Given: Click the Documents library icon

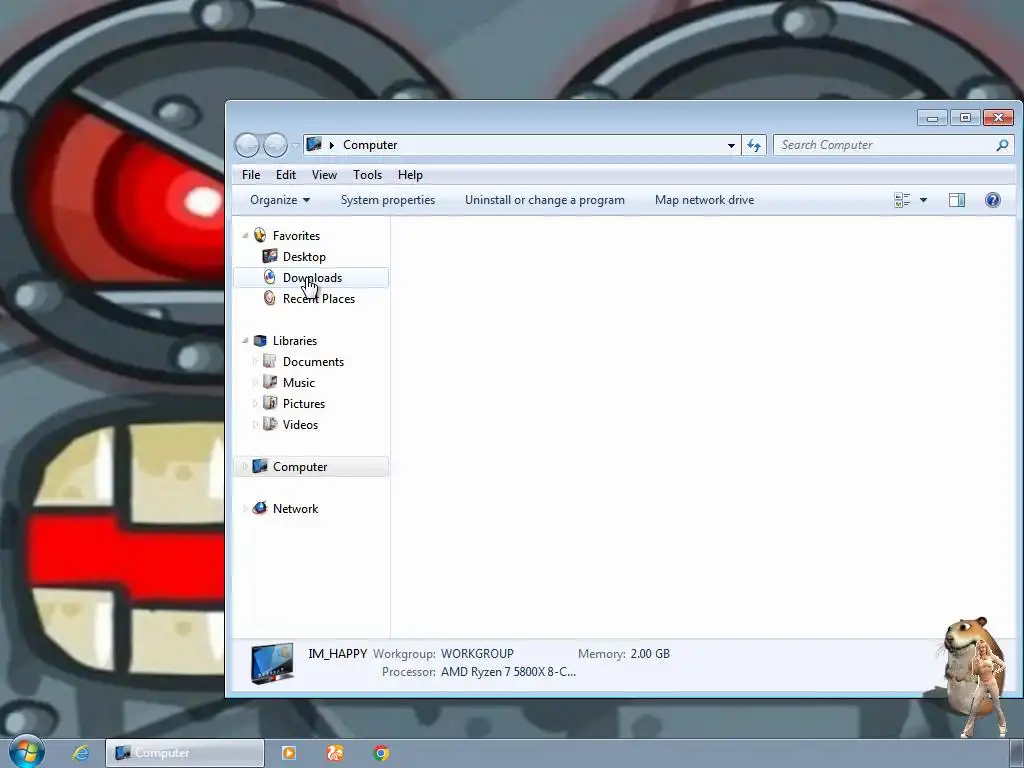Looking at the screenshot, I should click(270, 360).
